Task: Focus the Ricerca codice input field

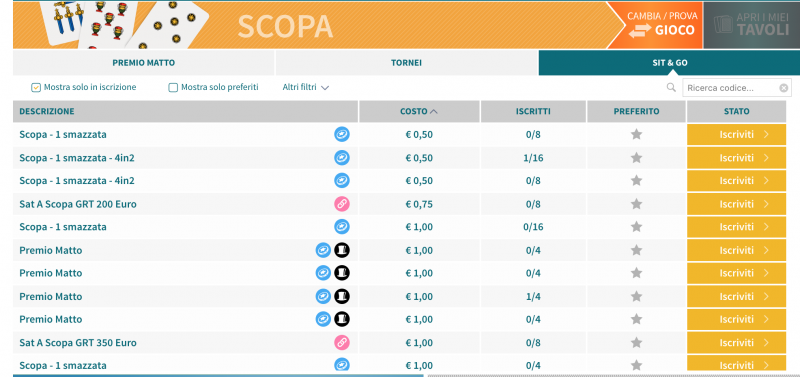Action: pyautogui.click(x=731, y=88)
